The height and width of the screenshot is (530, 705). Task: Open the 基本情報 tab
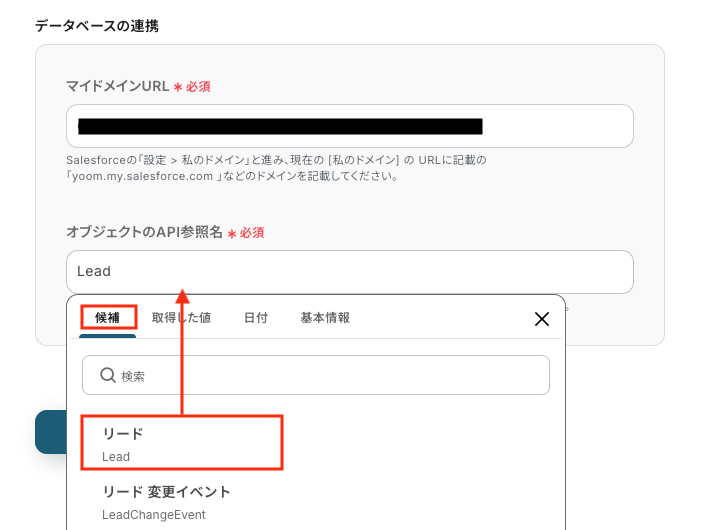click(325, 318)
